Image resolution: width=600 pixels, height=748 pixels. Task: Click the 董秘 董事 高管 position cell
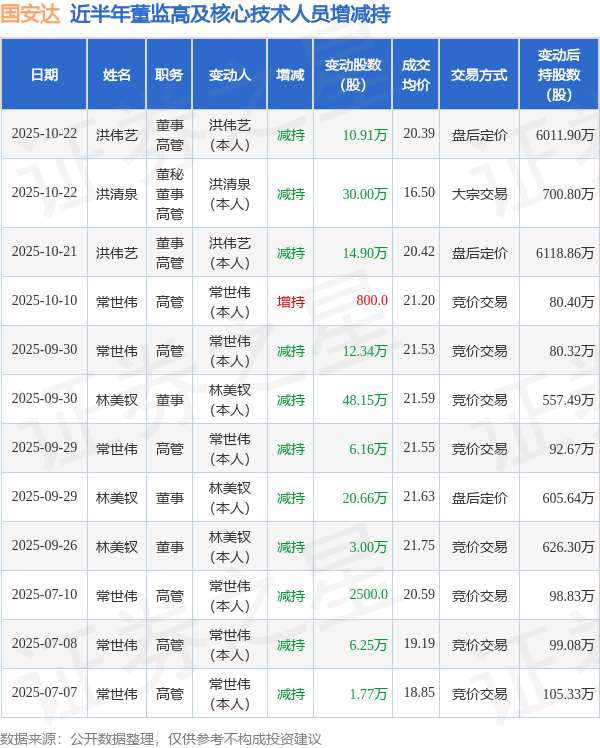[169, 194]
